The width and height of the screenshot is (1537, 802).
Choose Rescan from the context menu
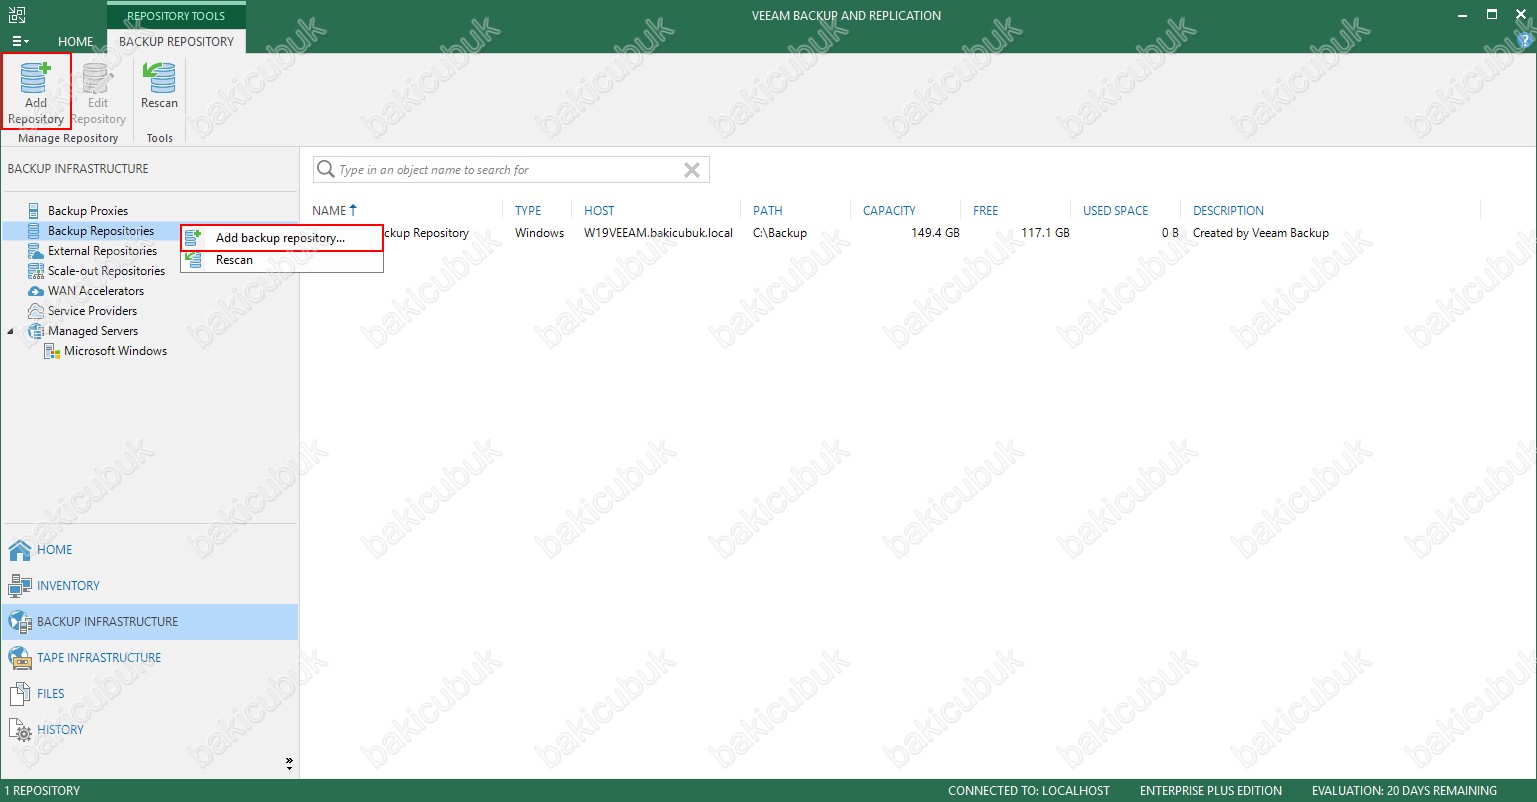point(282,260)
